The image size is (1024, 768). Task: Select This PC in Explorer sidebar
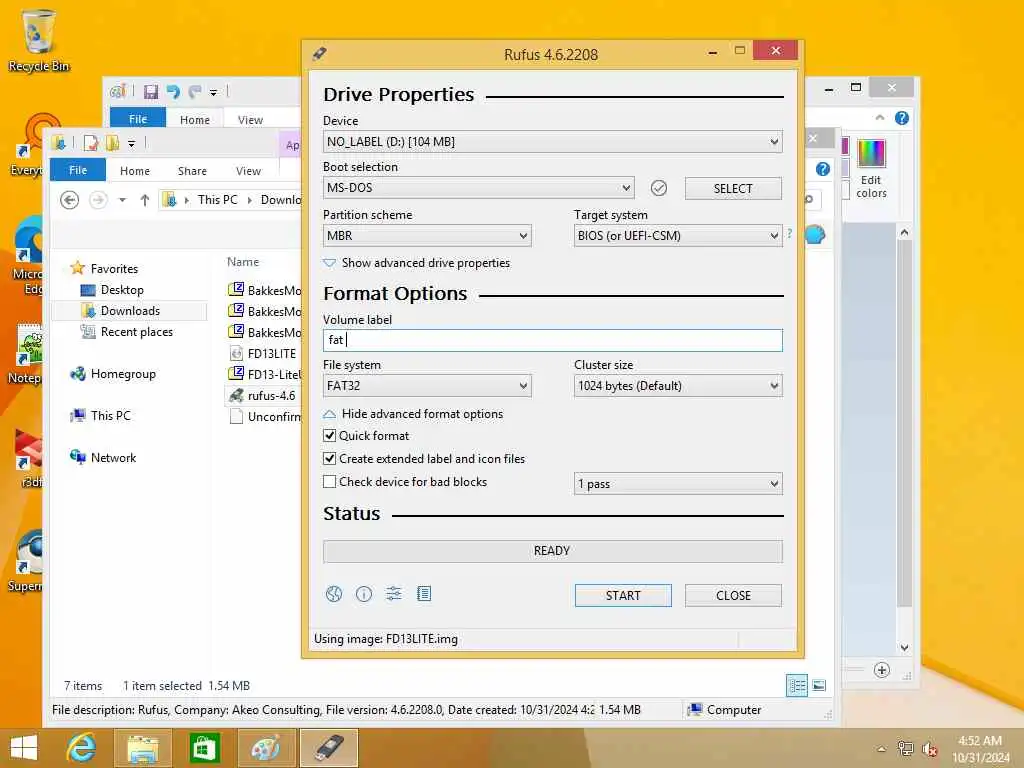(x=110, y=416)
